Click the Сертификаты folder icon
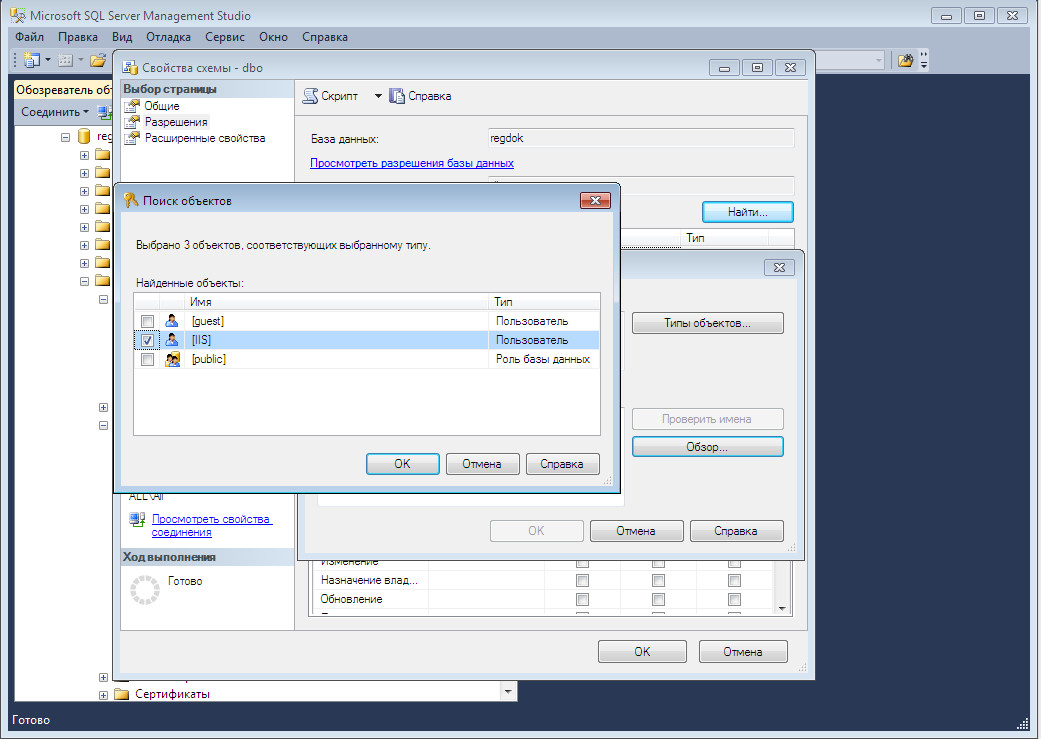 121,695
